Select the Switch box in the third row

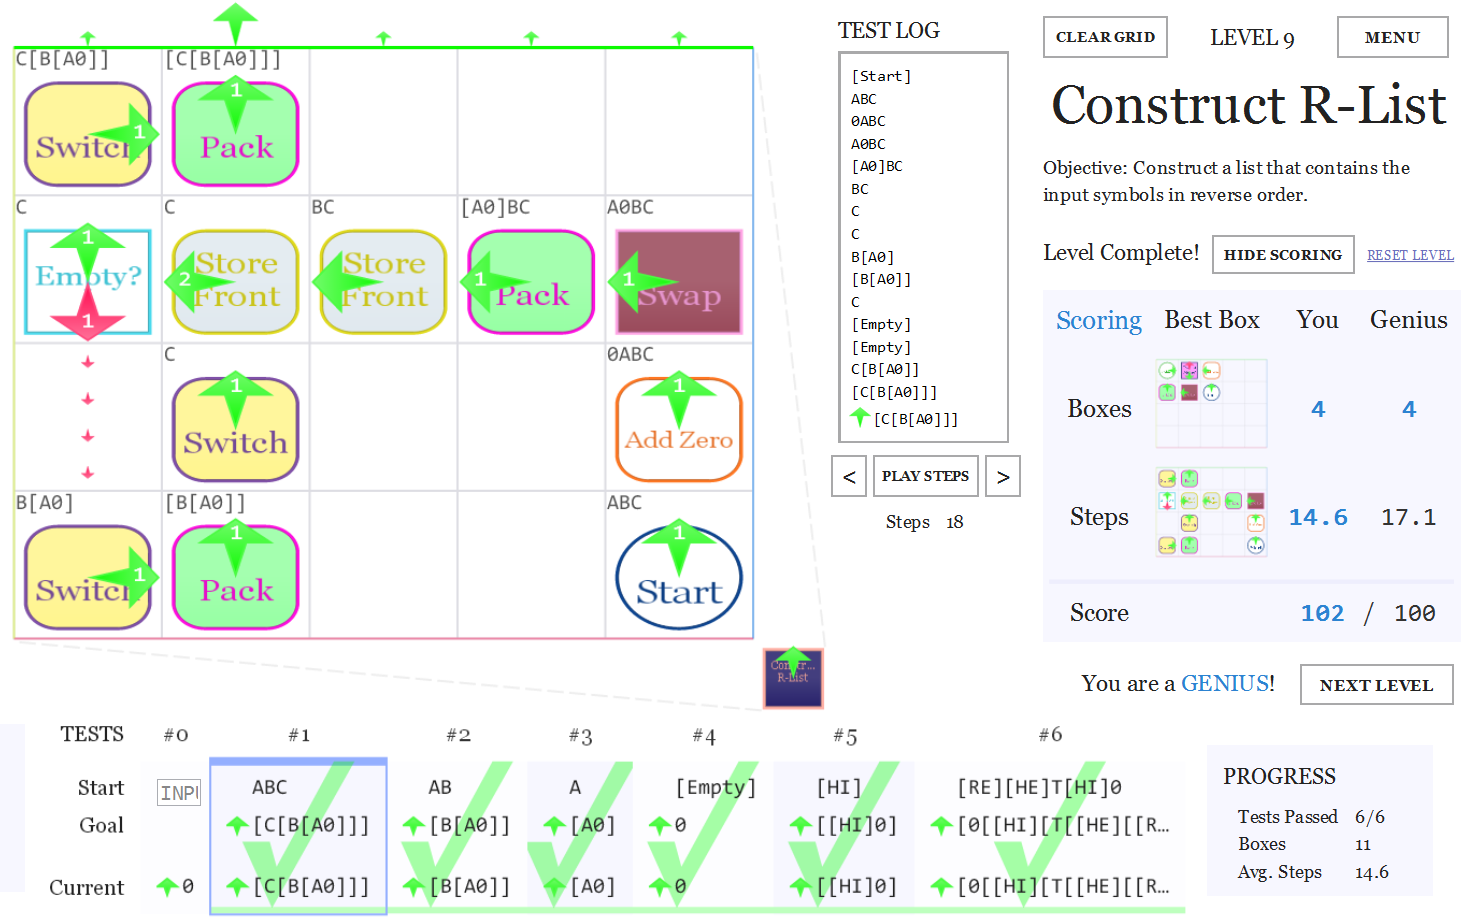[x=236, y=430]
